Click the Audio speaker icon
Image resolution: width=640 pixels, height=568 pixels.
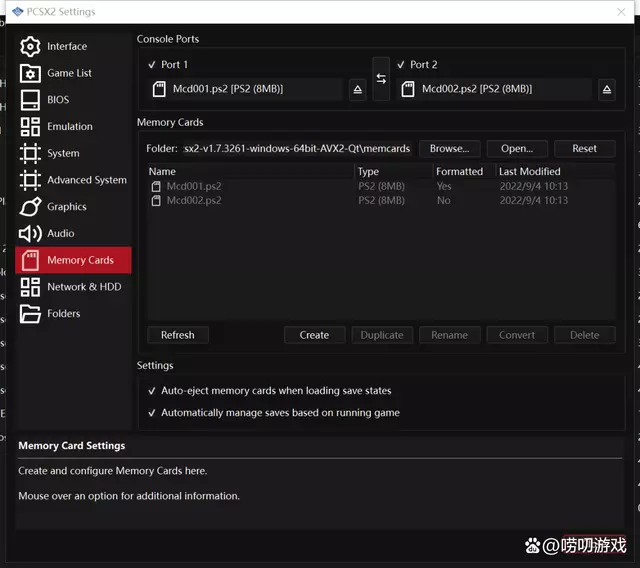tap(30, 233)
